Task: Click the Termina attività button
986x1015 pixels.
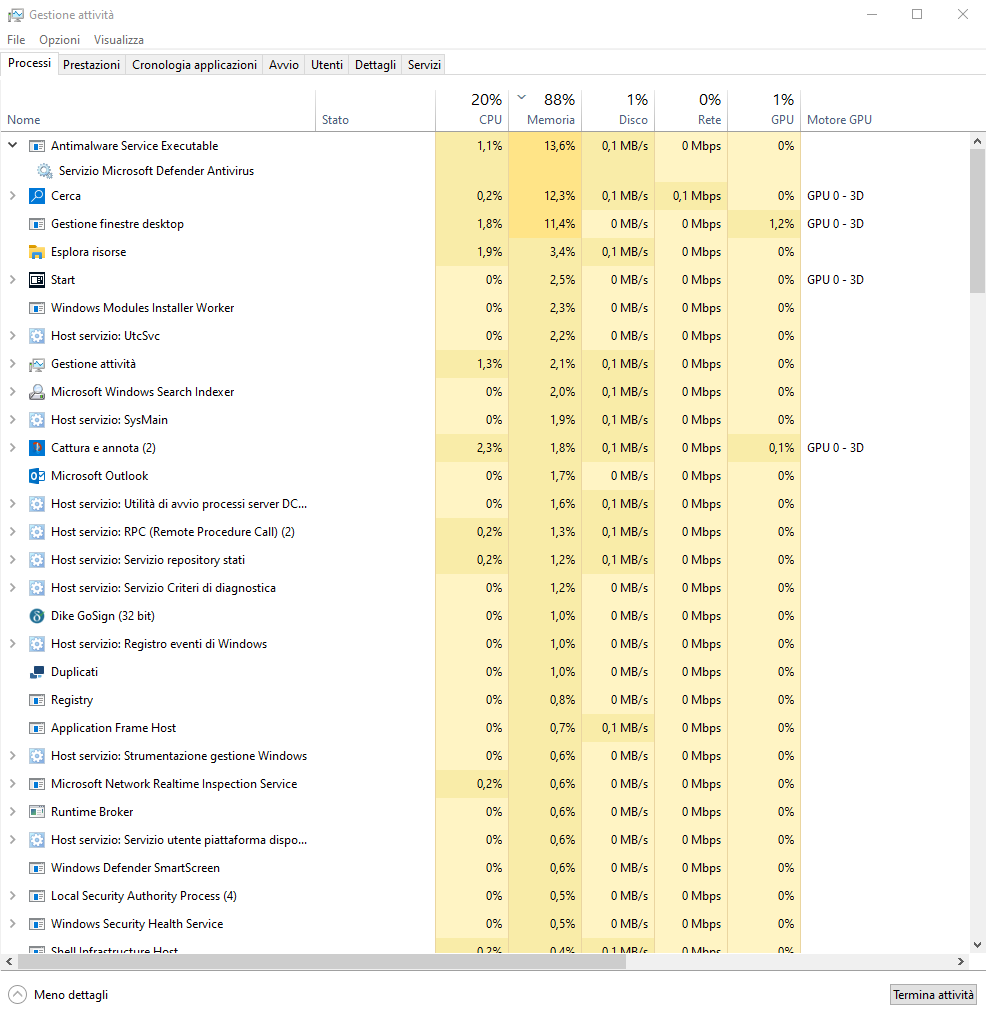Action: tap(934, 994)
